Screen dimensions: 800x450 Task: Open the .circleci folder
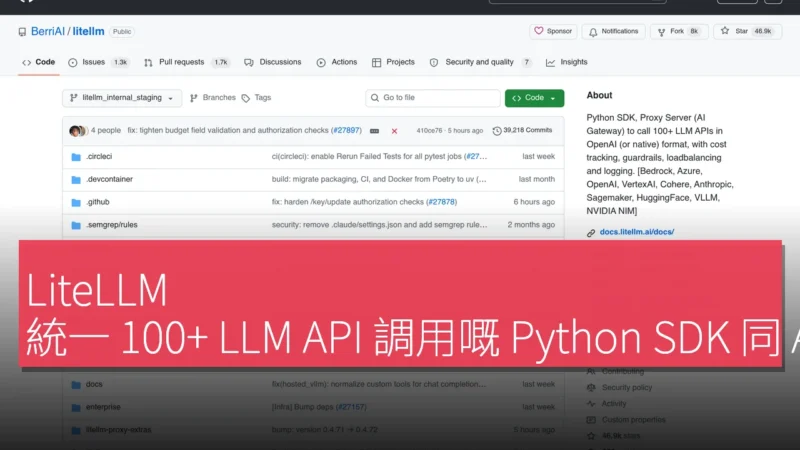[x=99, y=157]
